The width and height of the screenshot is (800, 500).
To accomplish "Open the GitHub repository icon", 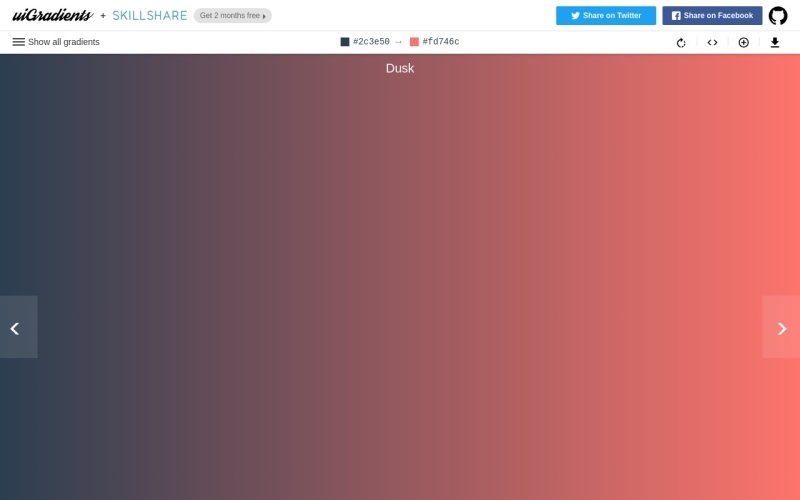I will pyautogui.click(x=778, y=15).
